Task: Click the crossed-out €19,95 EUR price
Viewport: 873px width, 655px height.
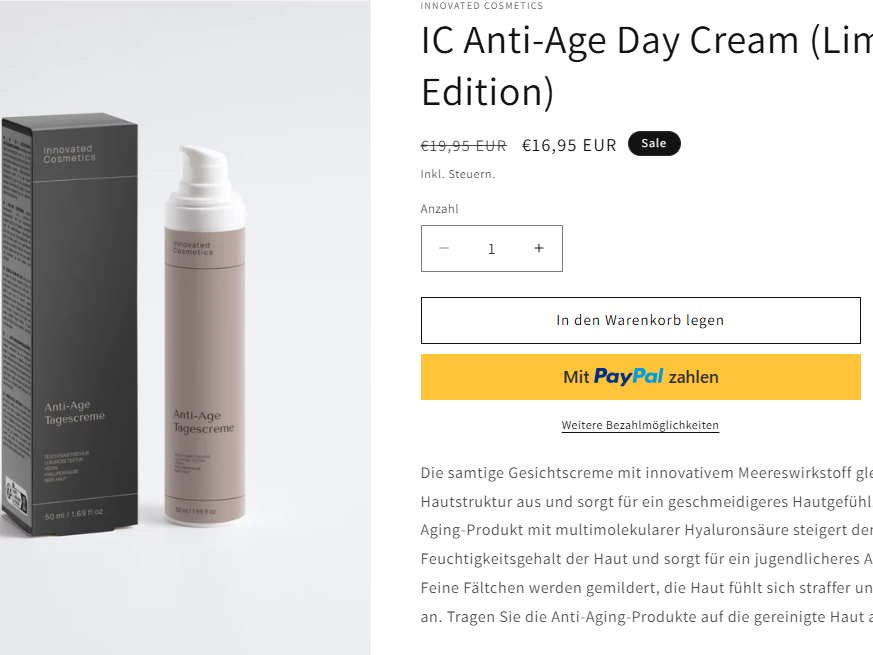Action: [x=463, y=145]
